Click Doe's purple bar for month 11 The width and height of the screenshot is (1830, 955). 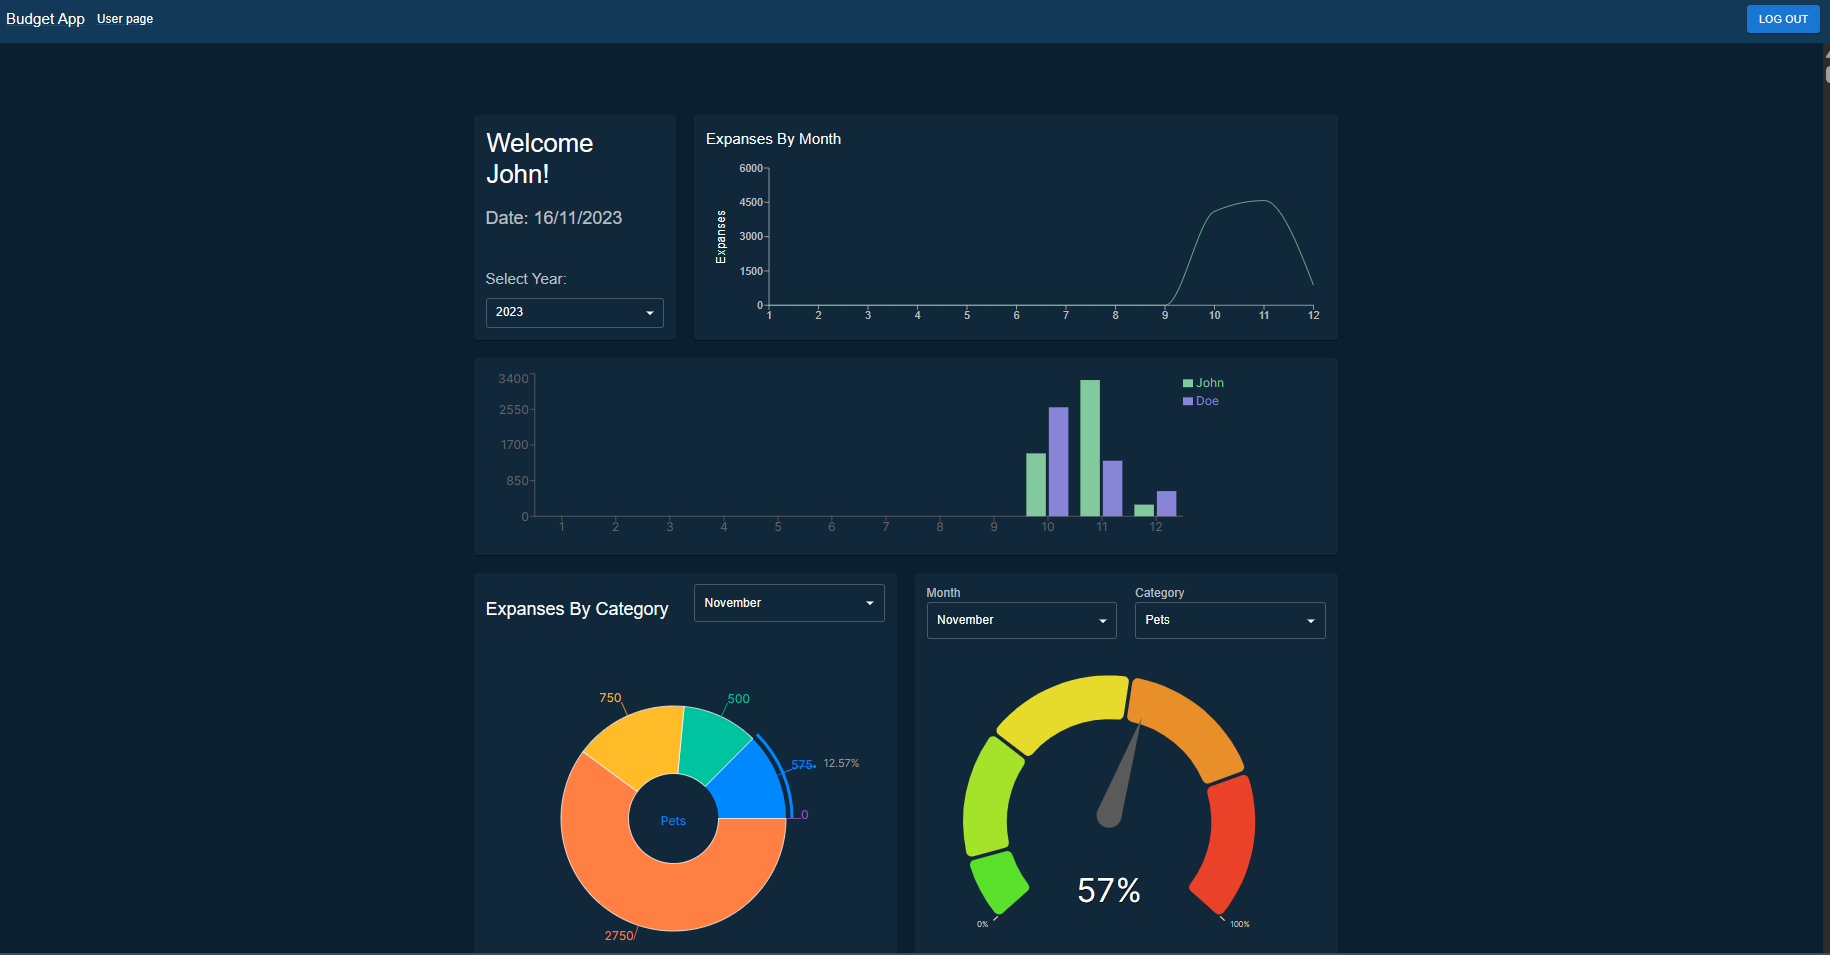pyautogui.click(x=1112, y=489)
